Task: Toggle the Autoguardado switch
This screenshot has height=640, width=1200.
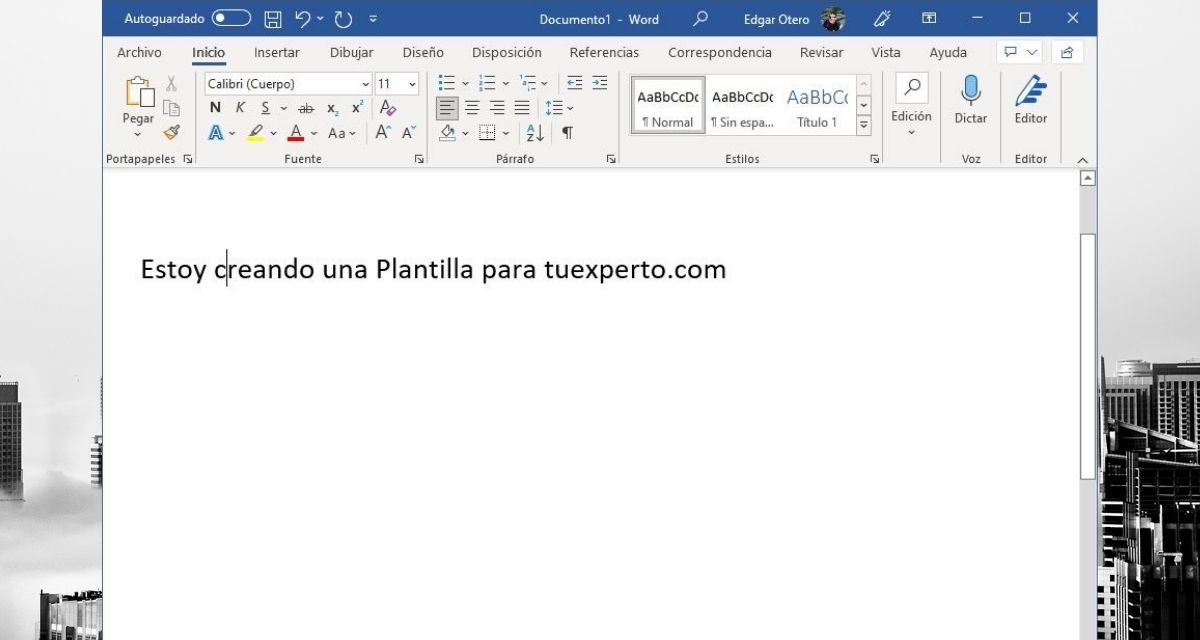Action: tap(231, 19)
